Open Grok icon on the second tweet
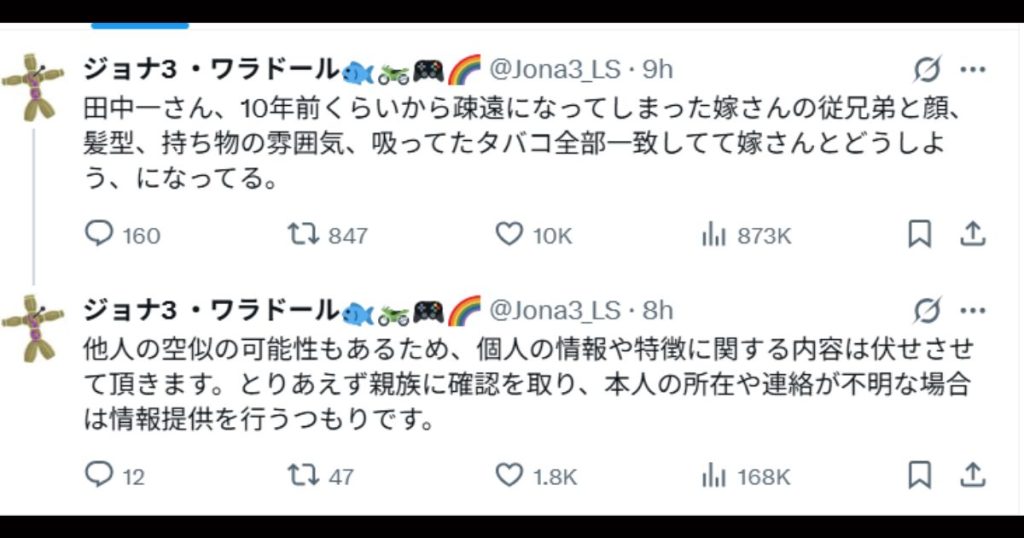 tap(927, 311)
